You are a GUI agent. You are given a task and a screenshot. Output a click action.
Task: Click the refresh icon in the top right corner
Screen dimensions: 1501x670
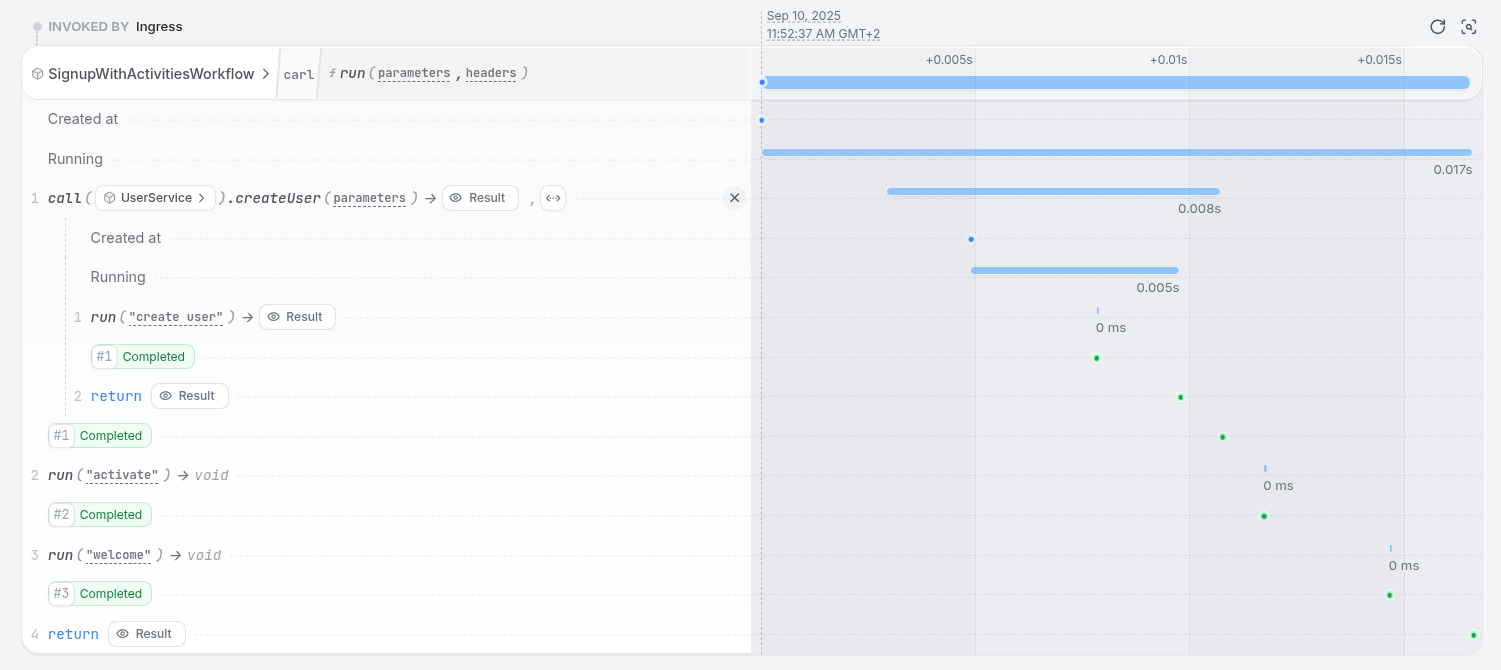click(1437, 27)
